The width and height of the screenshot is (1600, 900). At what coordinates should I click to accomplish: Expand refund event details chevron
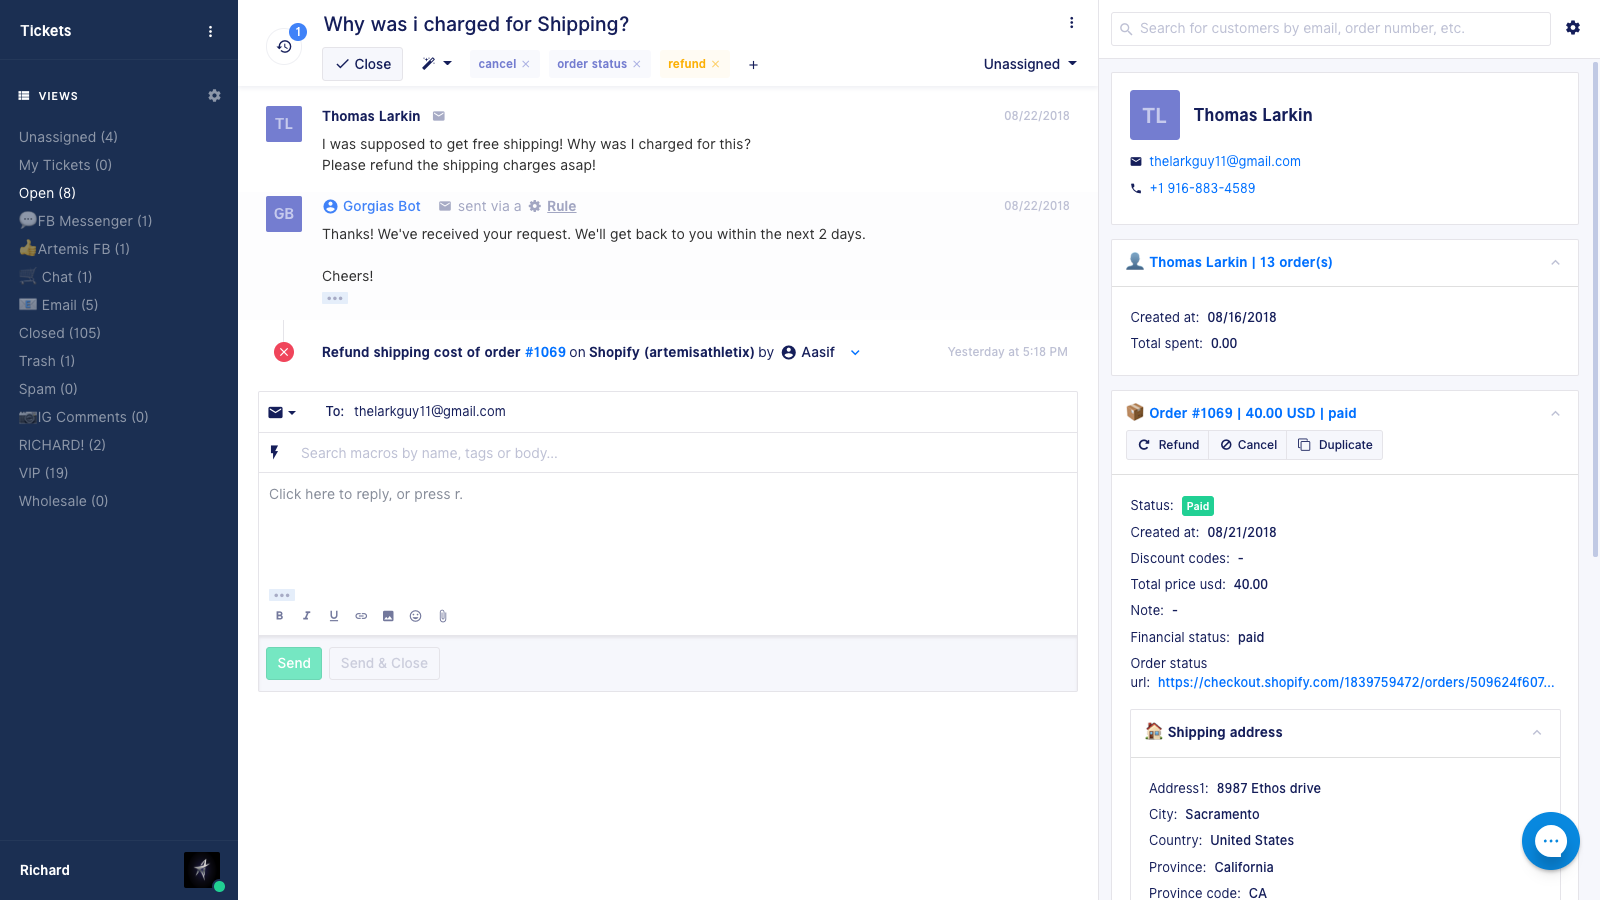click(855, 352)
